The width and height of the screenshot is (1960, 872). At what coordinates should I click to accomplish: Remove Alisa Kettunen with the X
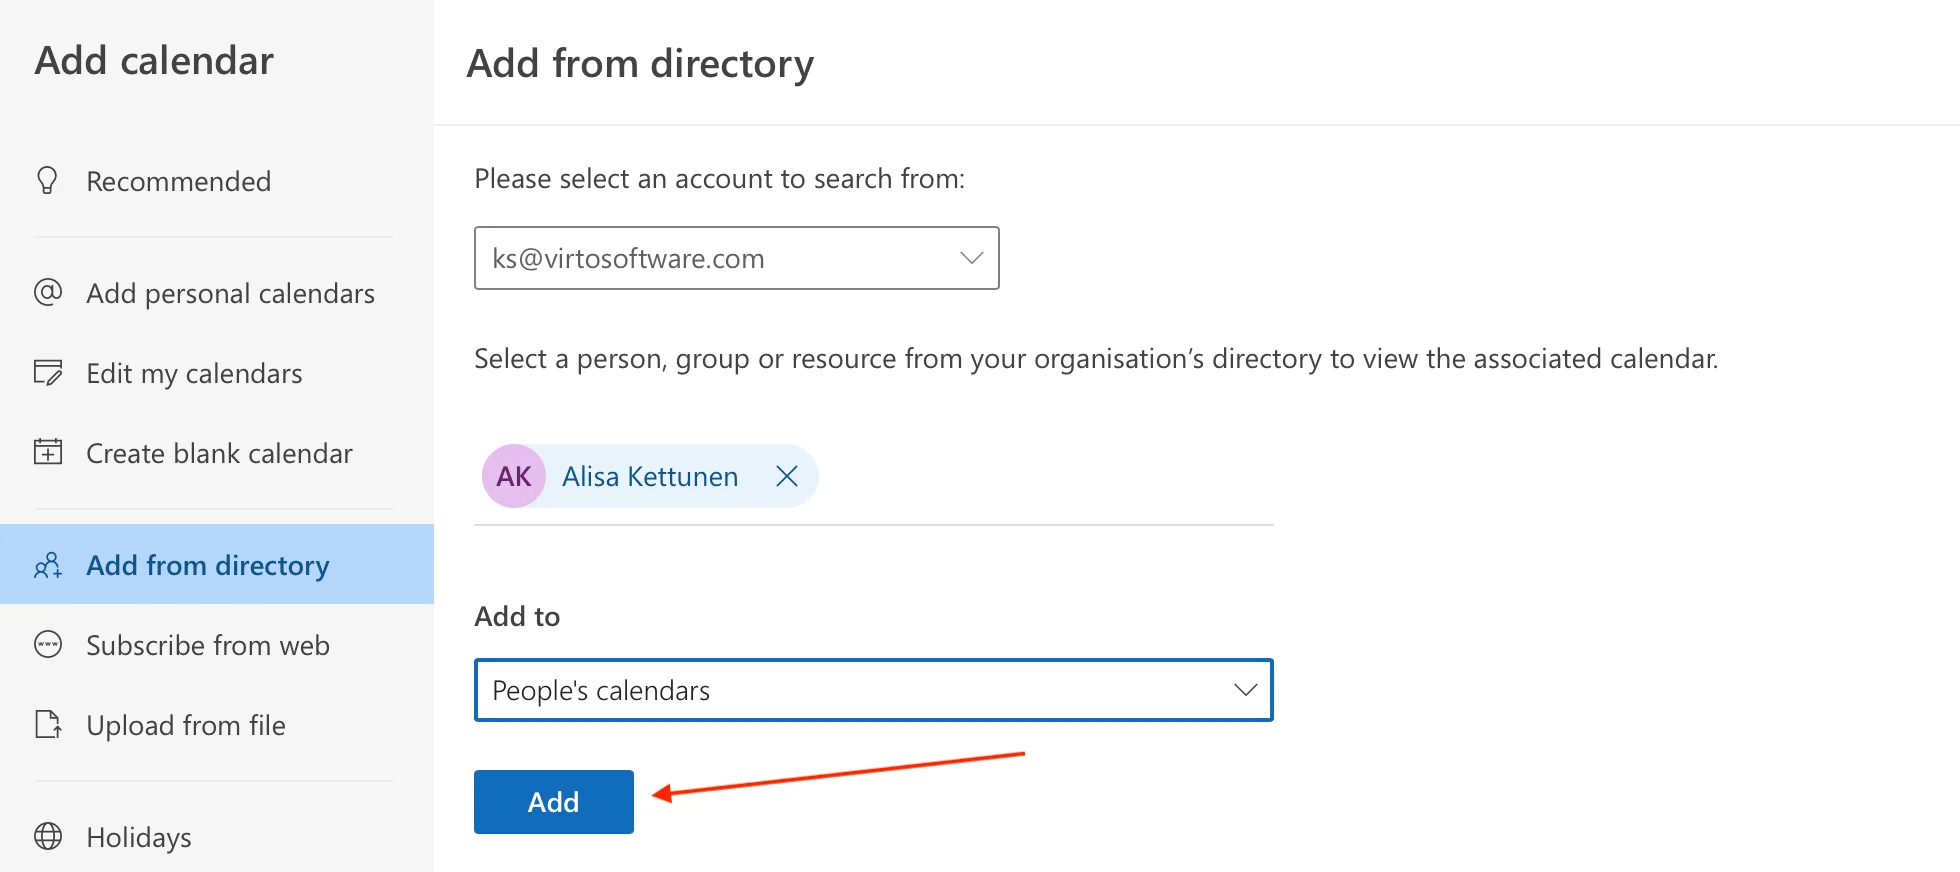[x=787, y=476]
